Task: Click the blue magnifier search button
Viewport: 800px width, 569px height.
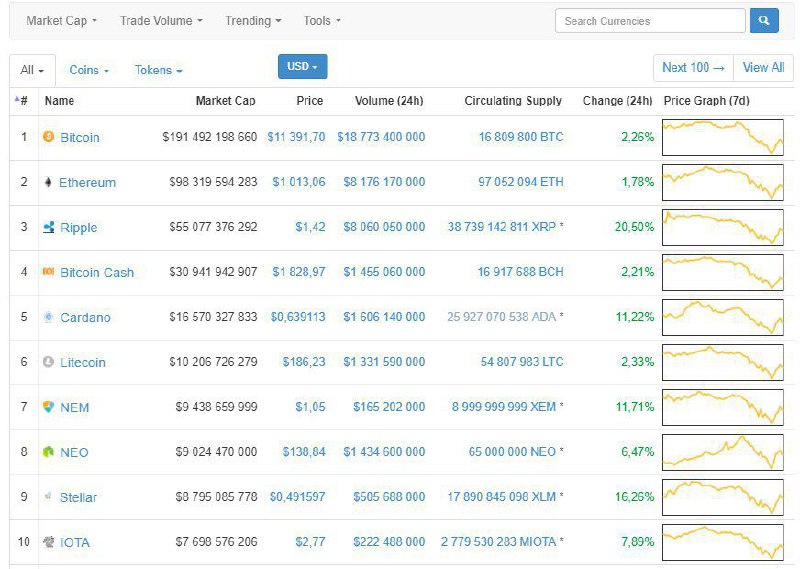Action: (764, 20)
